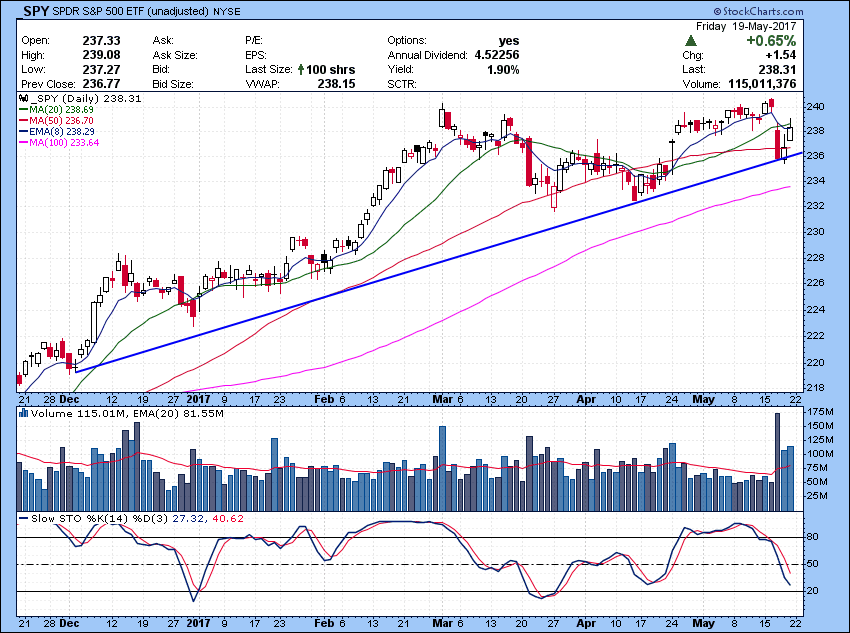This screenshot has height=633, width=850.
Task: Click the VWAP value 238.15
Action: (336, 84)
